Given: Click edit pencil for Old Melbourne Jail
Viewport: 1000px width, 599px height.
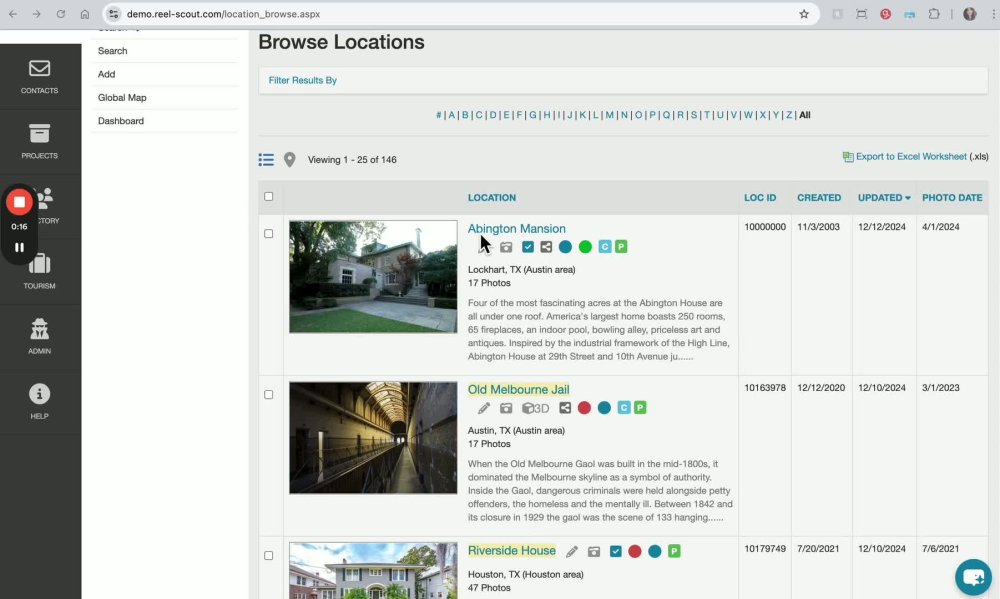Looking at the screenshot, I should [484, 408].
